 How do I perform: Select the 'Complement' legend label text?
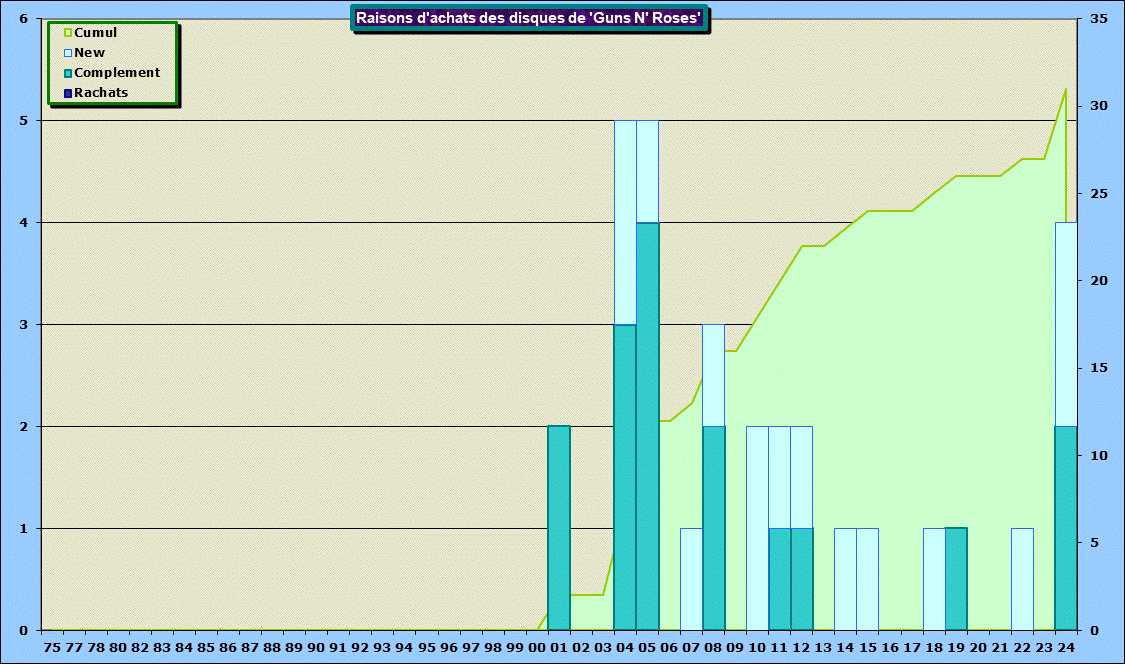(117, 73)
